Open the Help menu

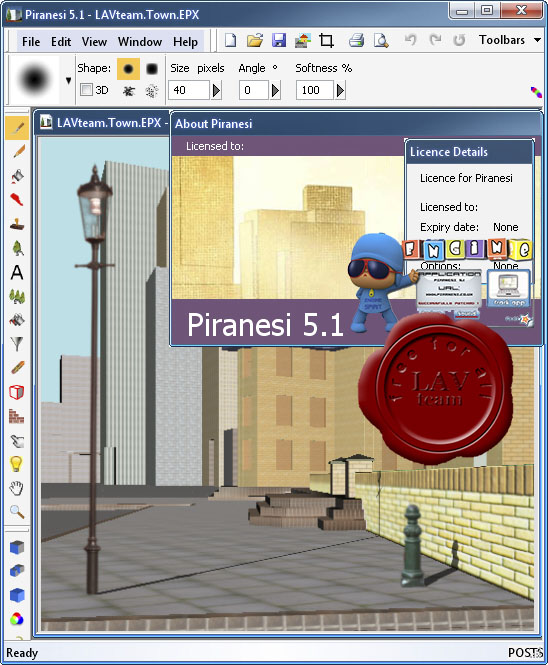(x=185, y=42)
